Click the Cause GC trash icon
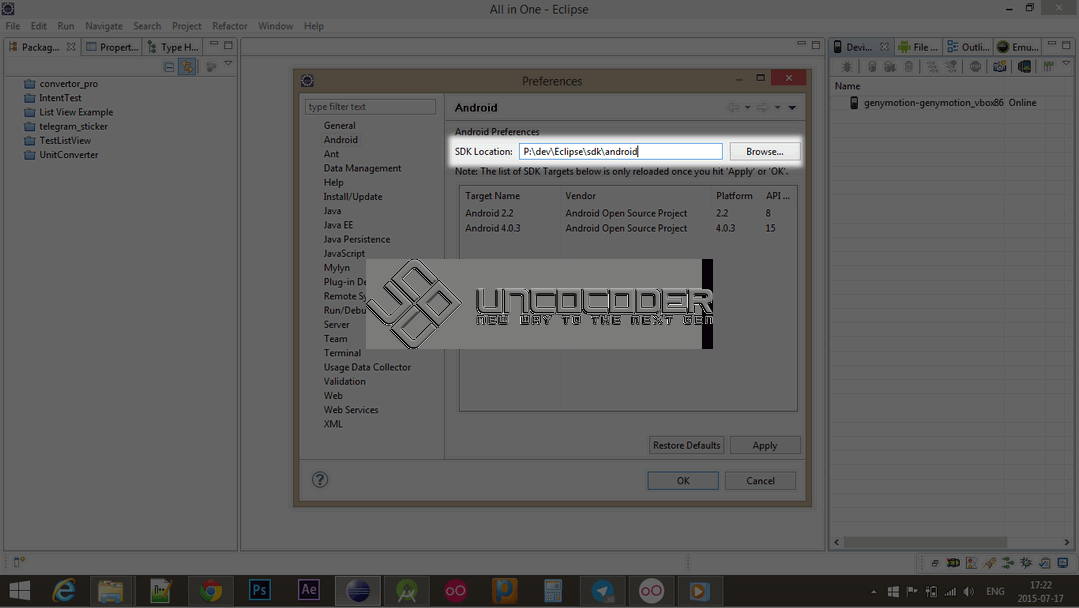The height and width of the screenshot is (608, 1079). (908, 67)
